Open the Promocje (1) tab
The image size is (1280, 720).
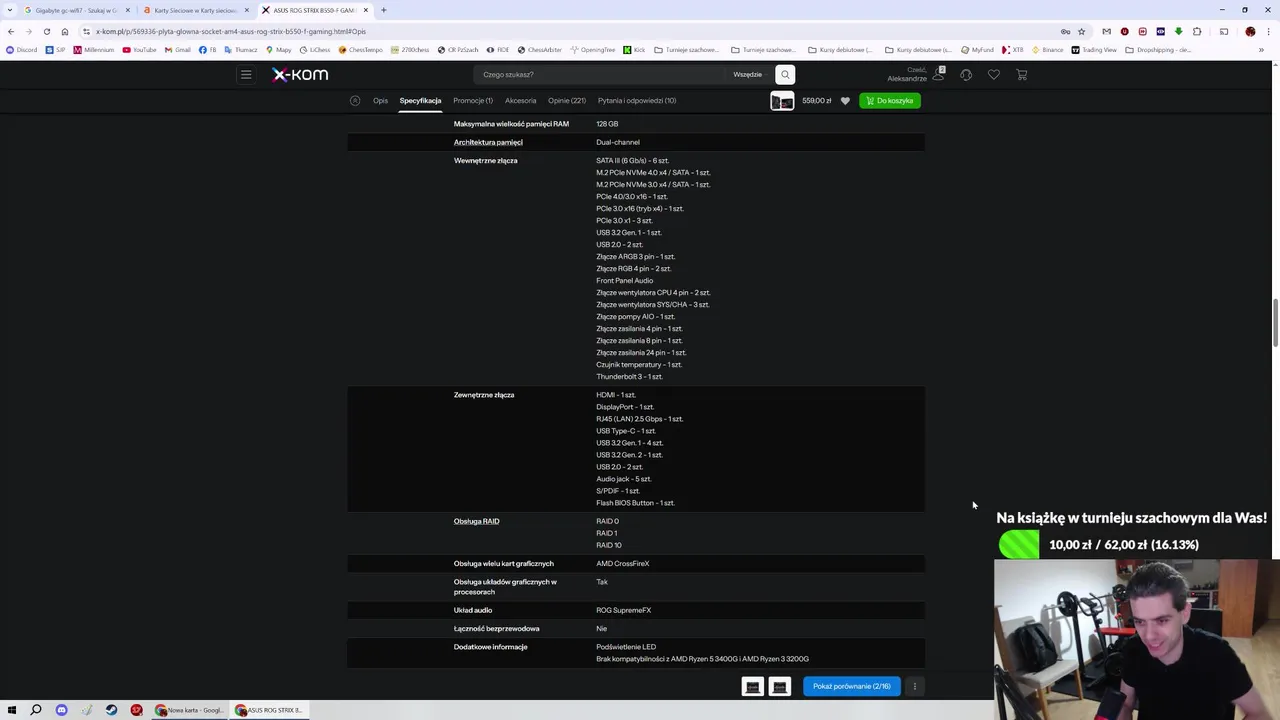tap(472, 100)
